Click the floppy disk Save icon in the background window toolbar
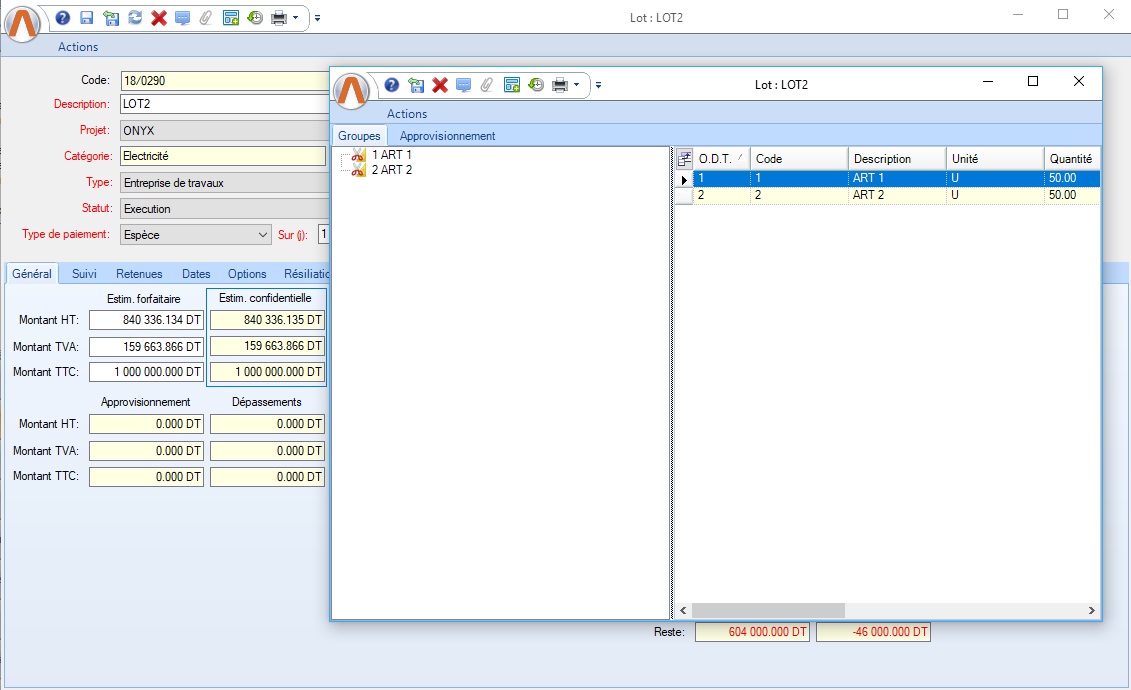 [x=86, y=18]
